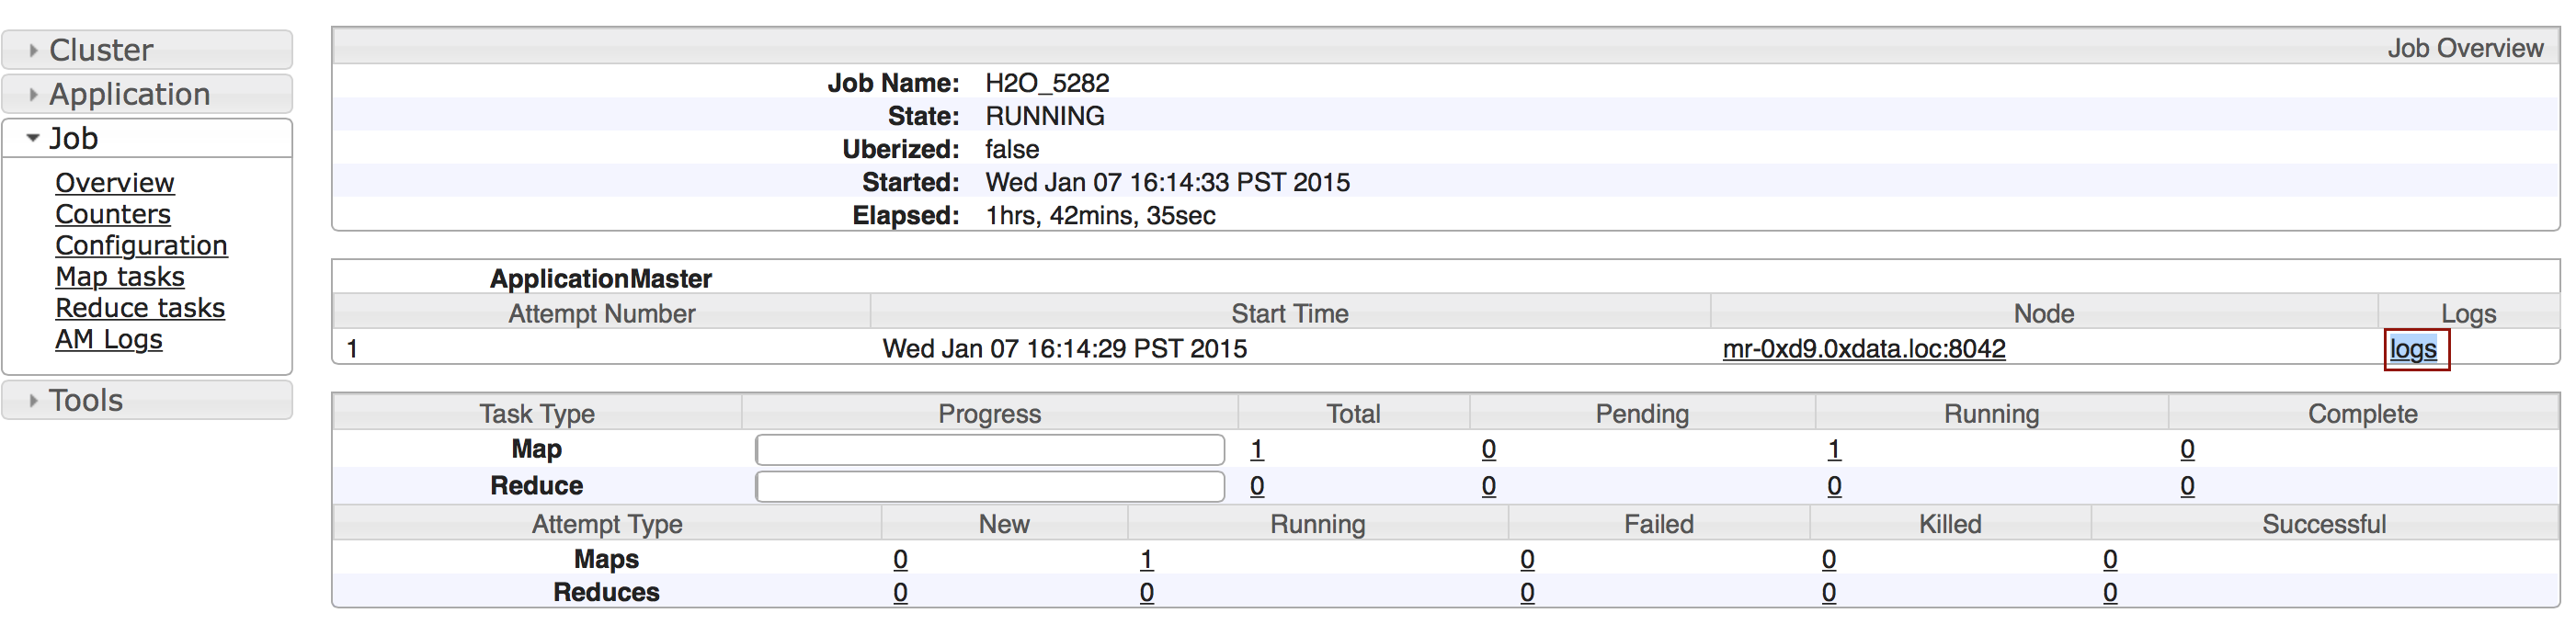Go to Map tasks page
The width and height of the screenshot is (2576, 636).
click(120, 277)
